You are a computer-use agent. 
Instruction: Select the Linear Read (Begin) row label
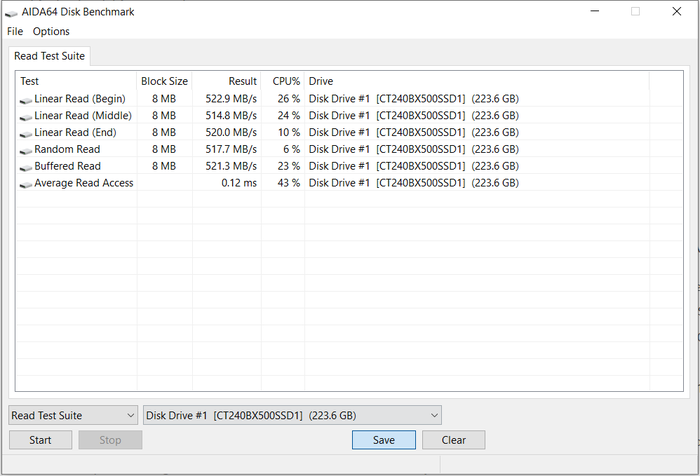coord(80,99)
